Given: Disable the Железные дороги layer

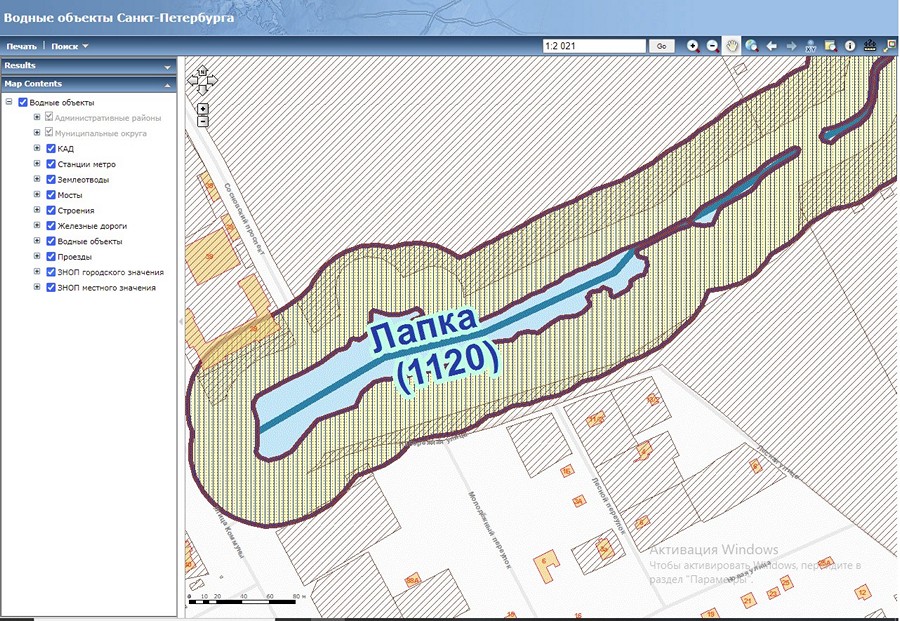Looking at the screenshot, I should [51, 226].
